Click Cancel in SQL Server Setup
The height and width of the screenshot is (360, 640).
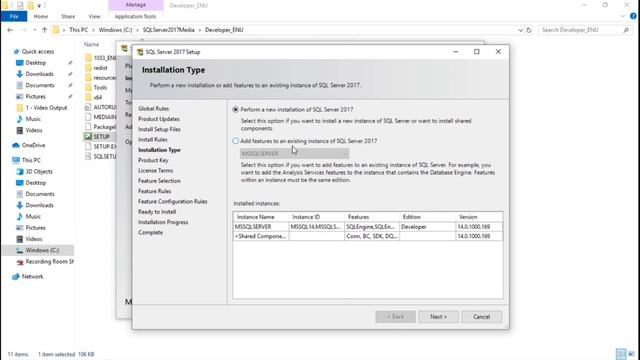tap(482, 317)
